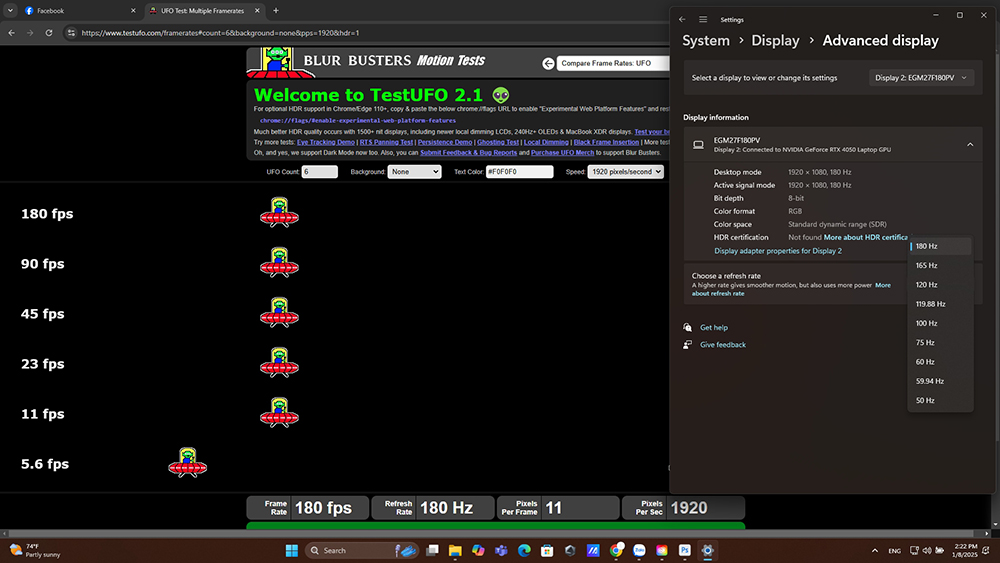Image resolution: width=1000 pixels, height=563 pixels.
Task: Select 119.88 Hz refresh rate
Action: click(x=940, y=304)
